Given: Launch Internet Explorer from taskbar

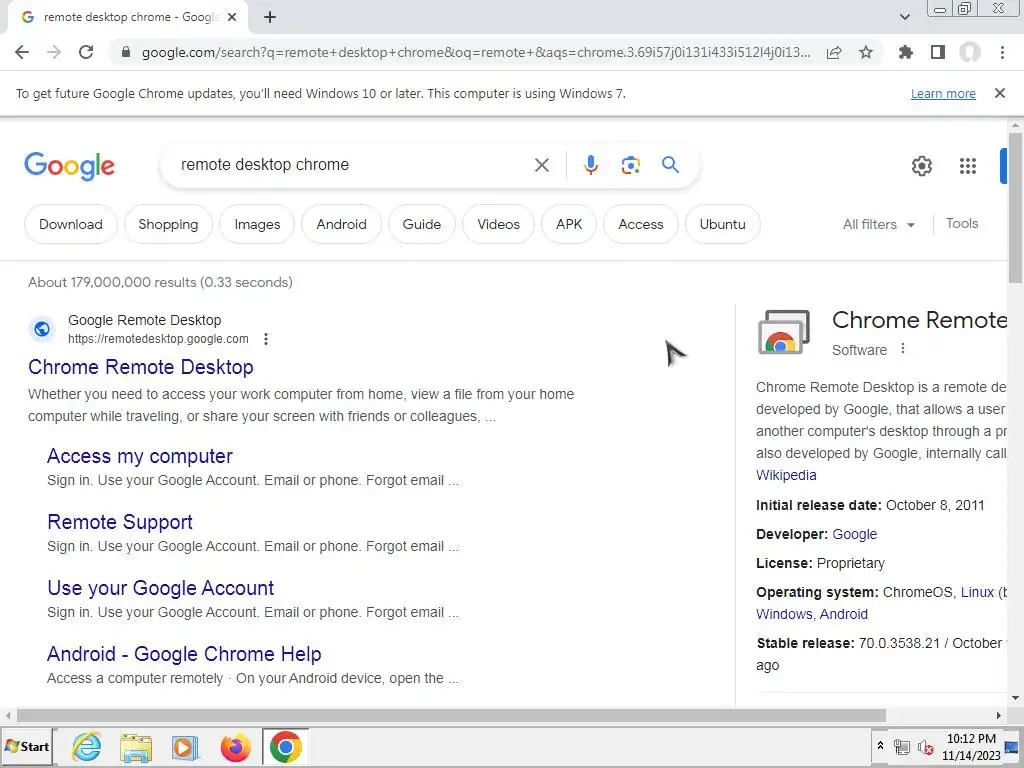Looking at the screenshot, I should point(86,747).
